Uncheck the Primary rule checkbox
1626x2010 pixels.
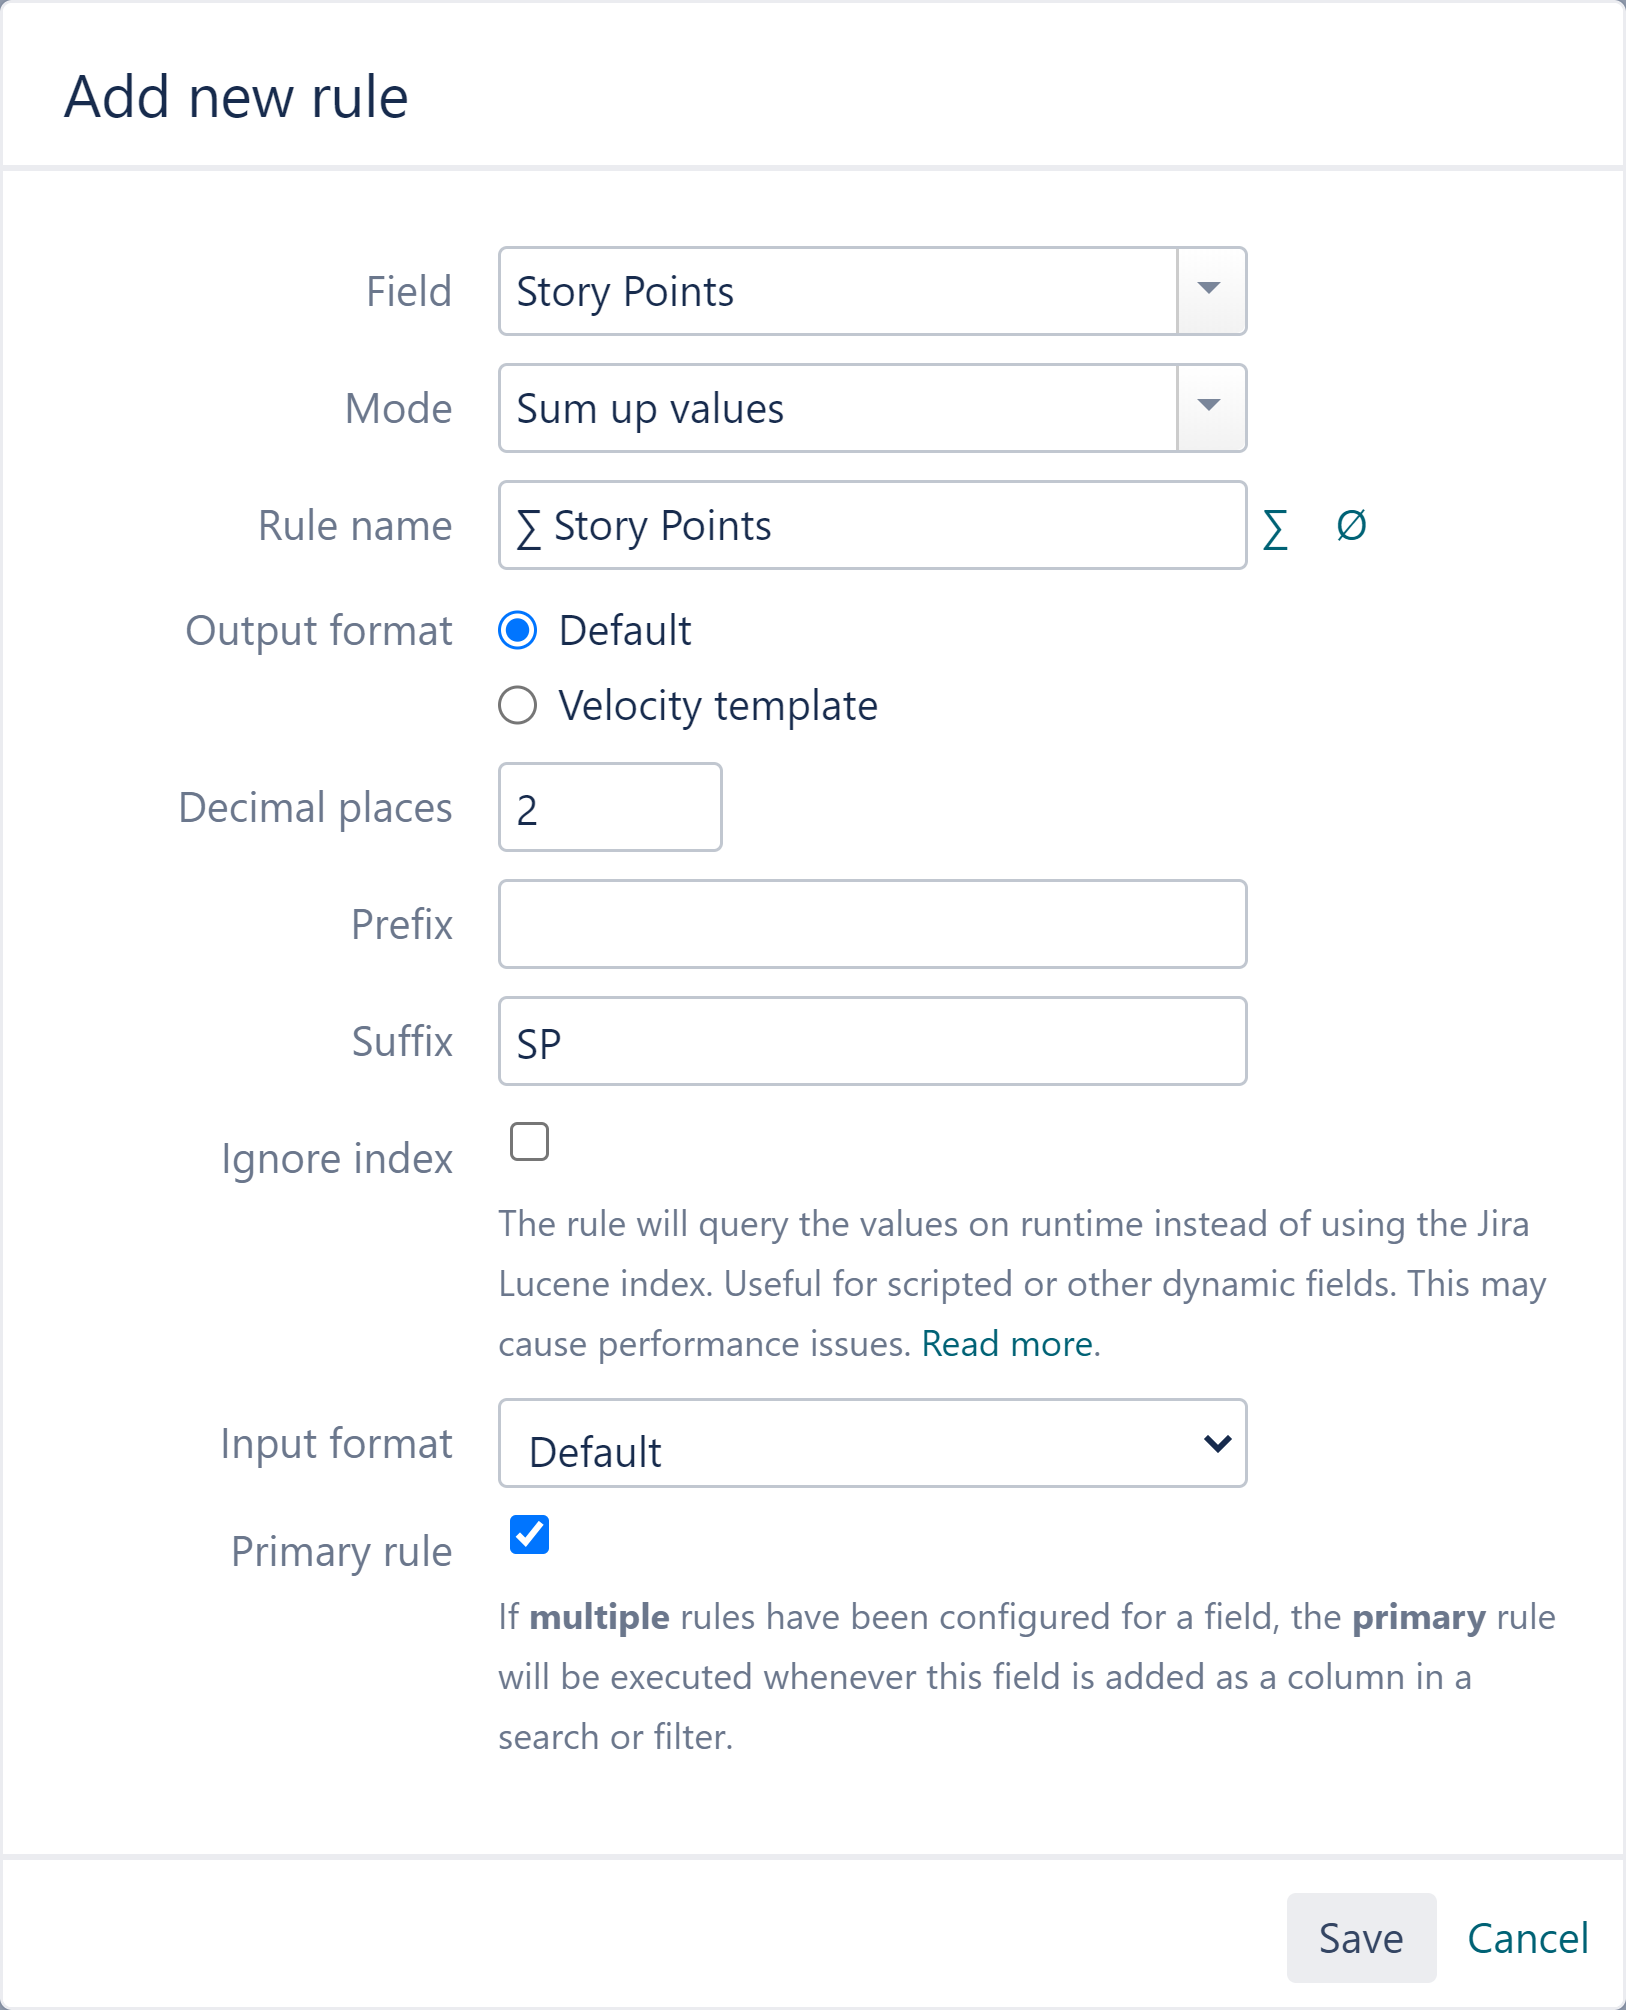coord(529,1535)
